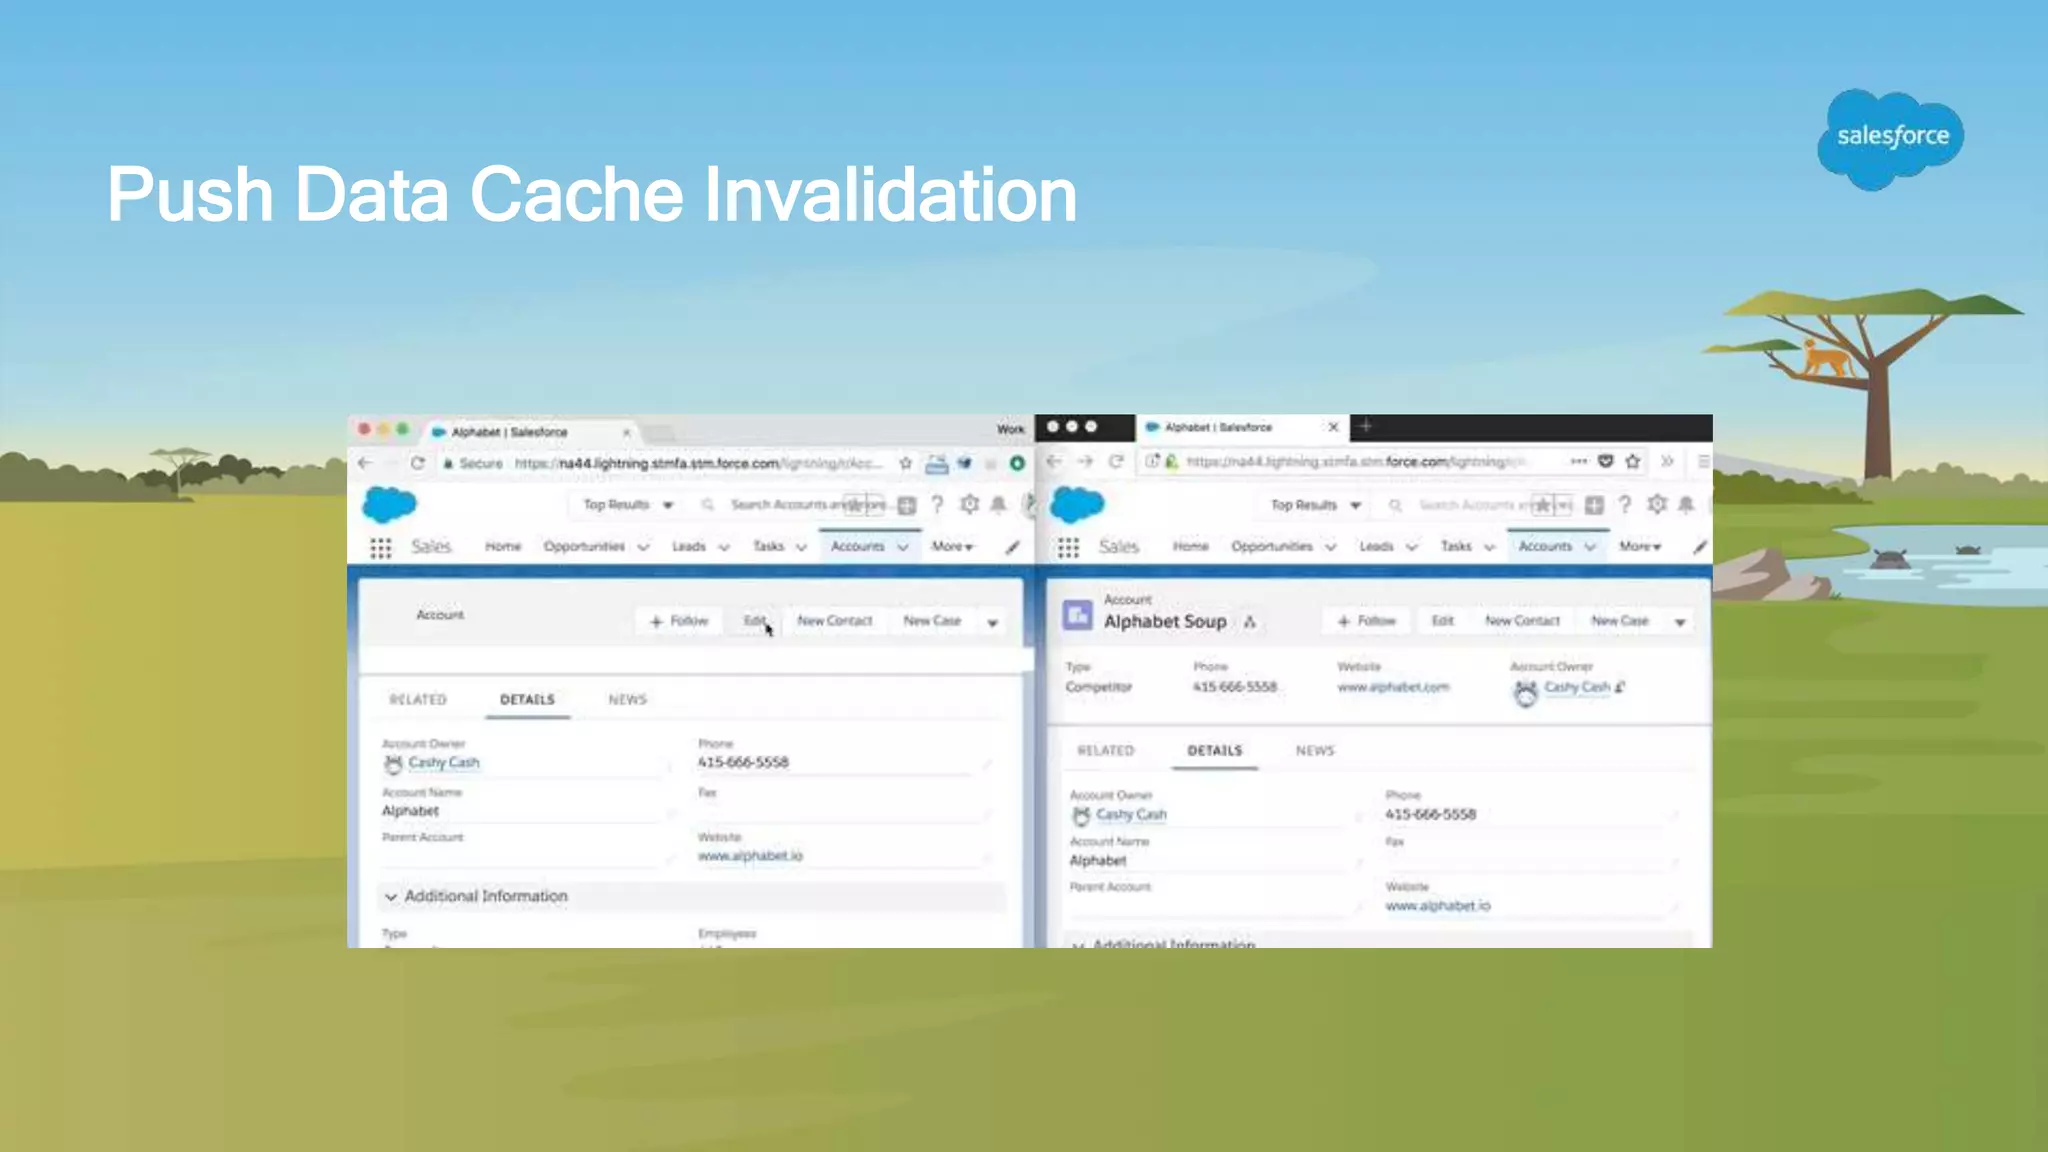Click the global actions plus icon in the right window
Viewport: 2048px width, 1152px height.
1594,505
